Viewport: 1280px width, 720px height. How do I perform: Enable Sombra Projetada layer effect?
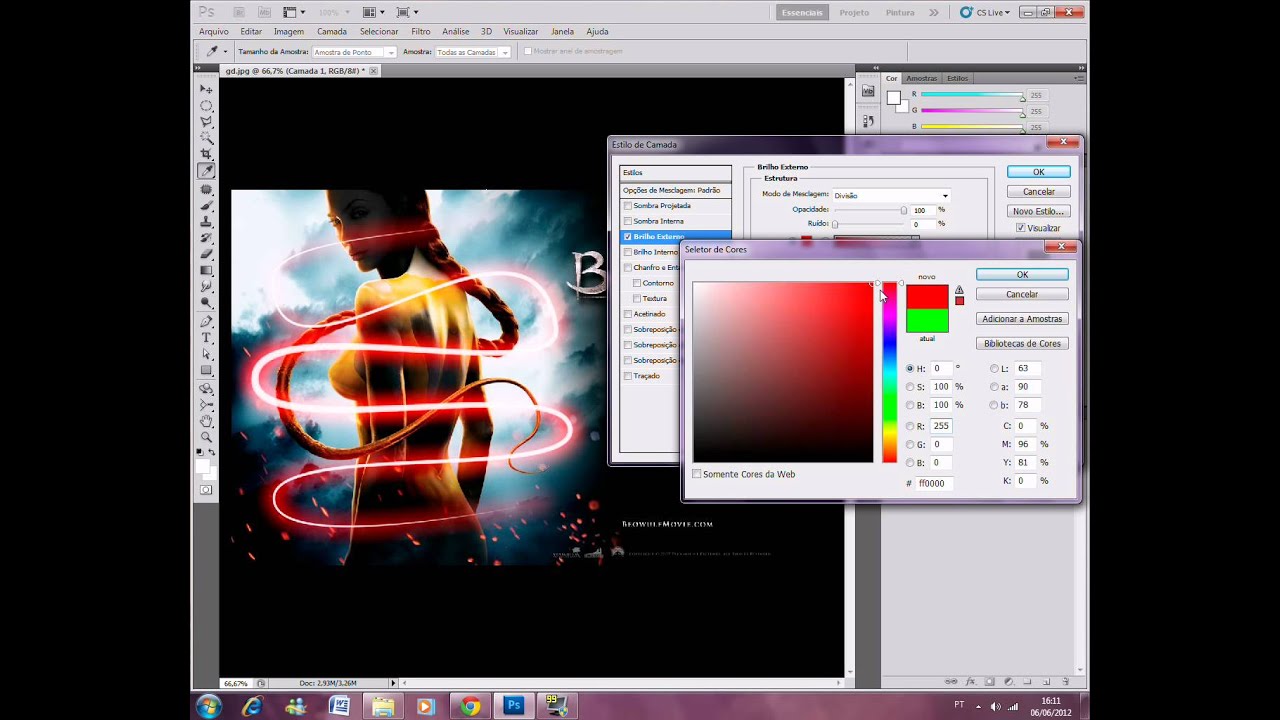[x=627, y=206]
